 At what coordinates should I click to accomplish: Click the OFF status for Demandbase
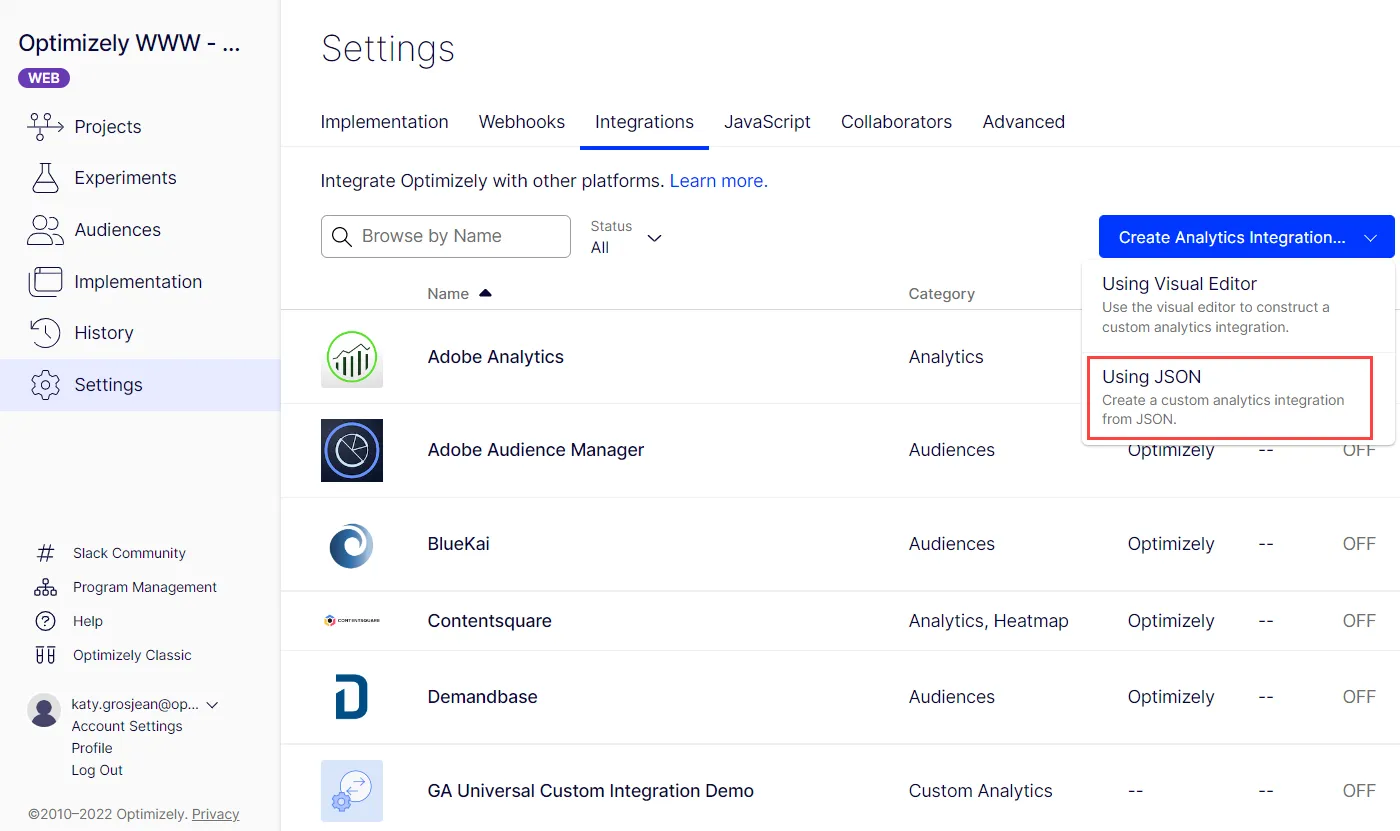[1359, 697]
